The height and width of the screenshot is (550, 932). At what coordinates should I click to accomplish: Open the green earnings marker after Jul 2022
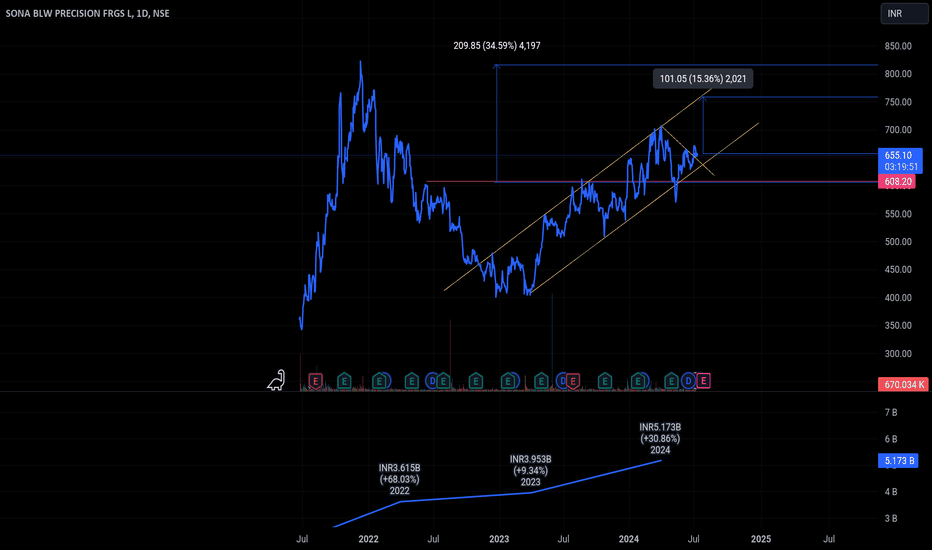click(443, 381)
